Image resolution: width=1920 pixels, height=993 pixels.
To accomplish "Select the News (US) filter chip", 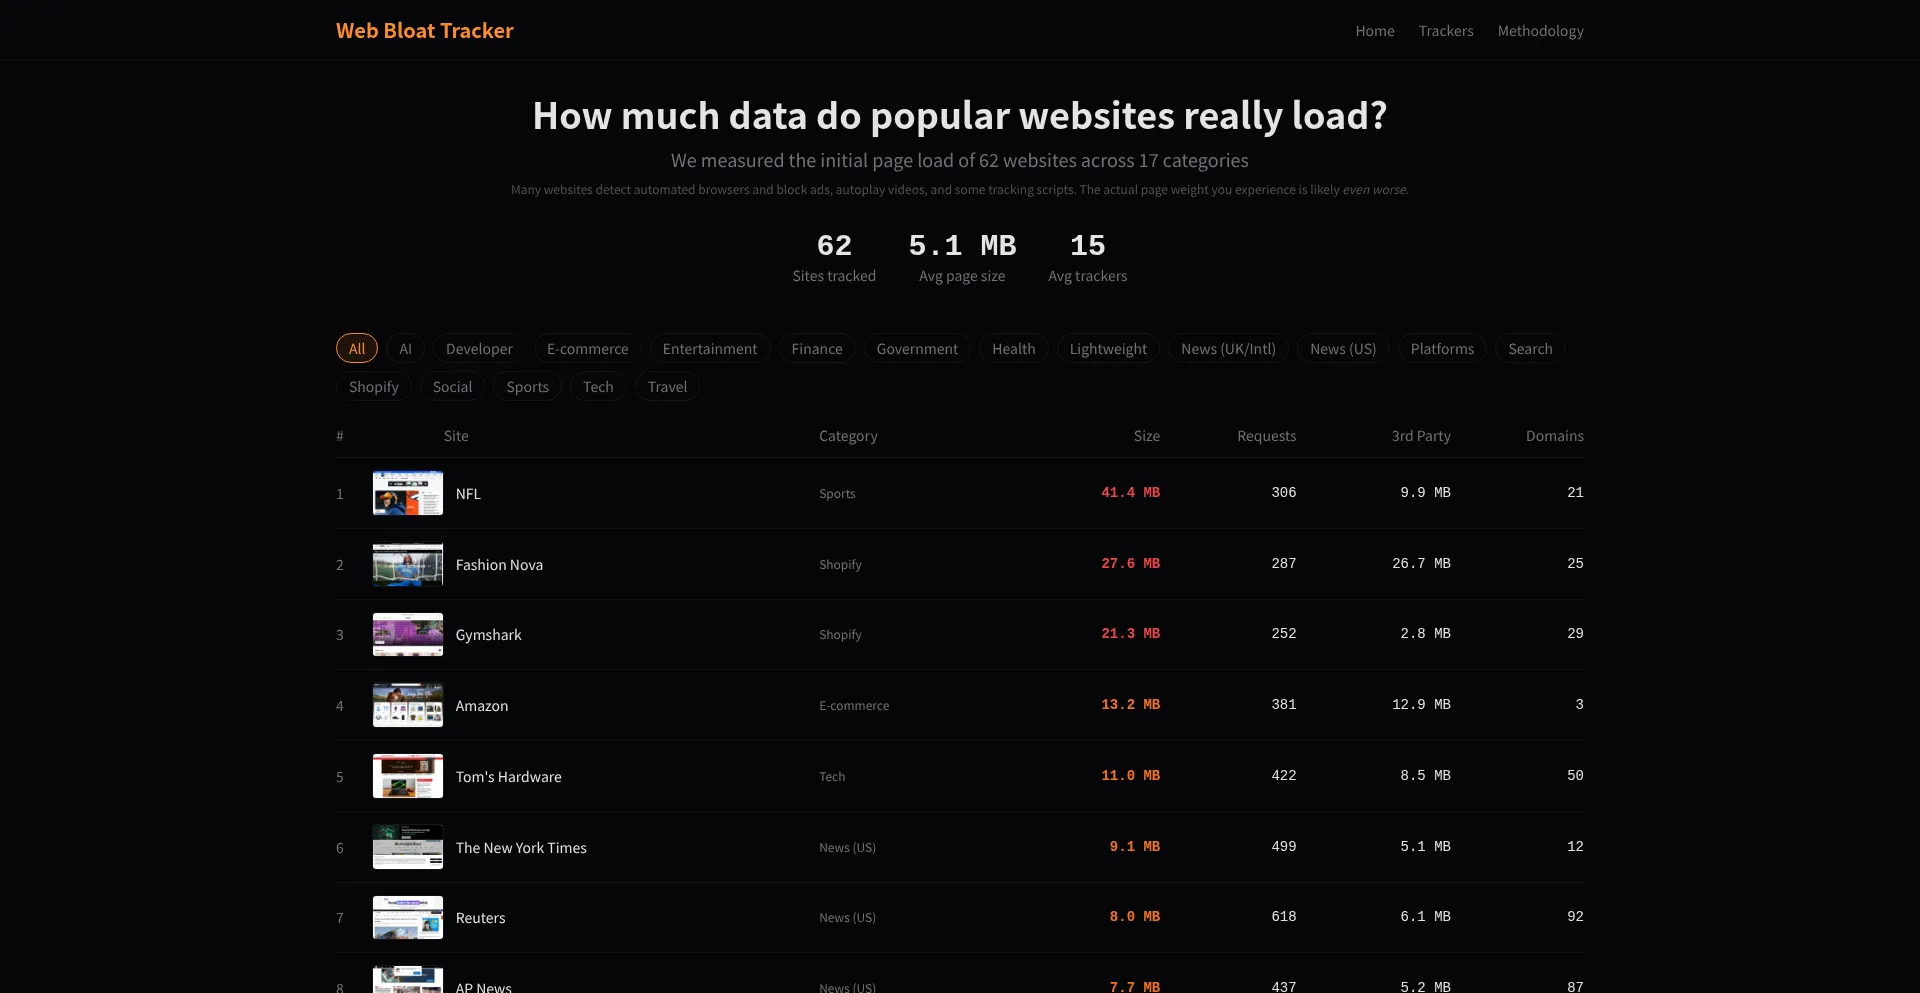I will (x=1343, y=348).
